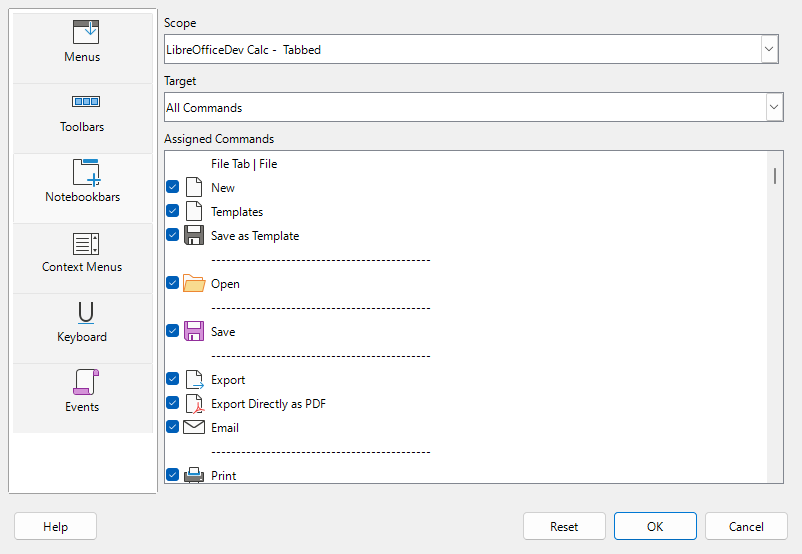802x554 pixels.
Task: Toggle the Print command checkbox
Action: point(172,475)
